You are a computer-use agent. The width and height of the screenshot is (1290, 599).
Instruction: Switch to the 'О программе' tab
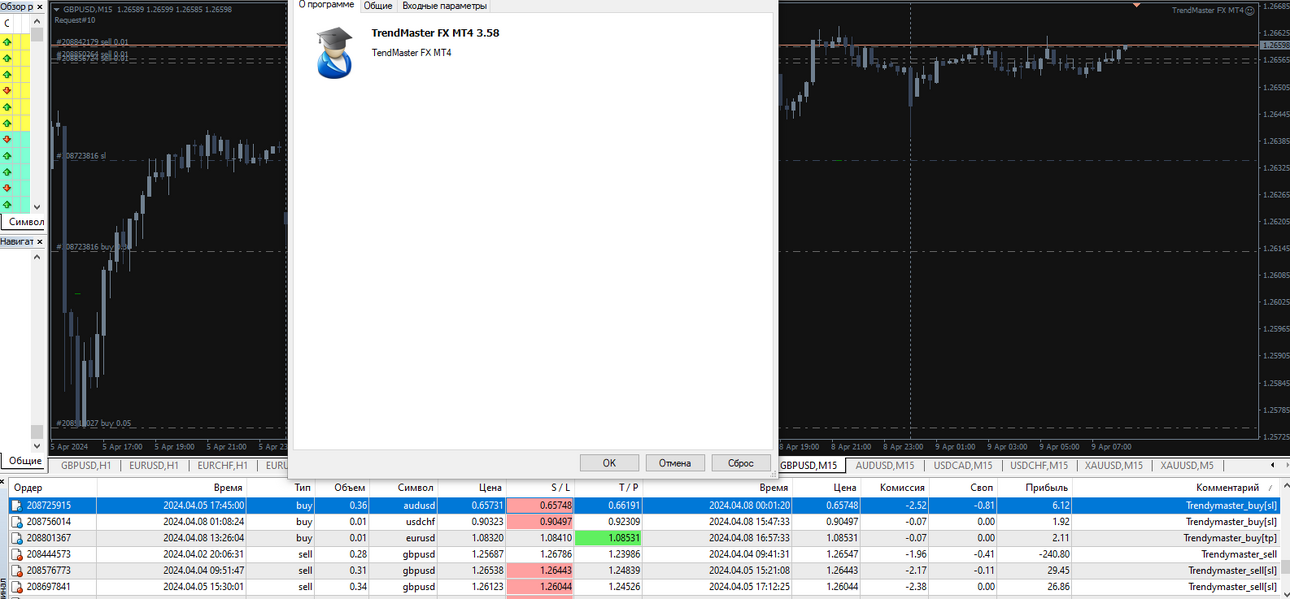pos(325,6)
